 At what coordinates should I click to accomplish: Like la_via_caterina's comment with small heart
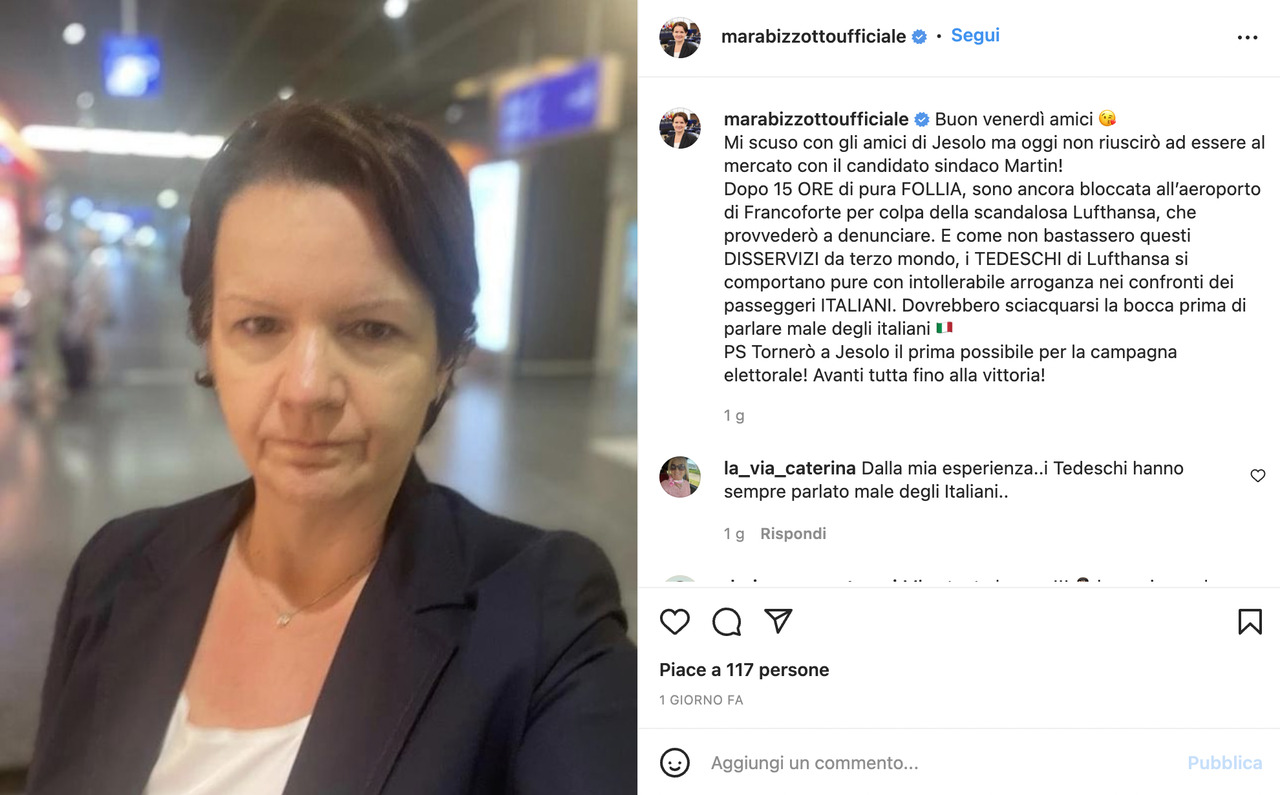[x=1258, y=476]
